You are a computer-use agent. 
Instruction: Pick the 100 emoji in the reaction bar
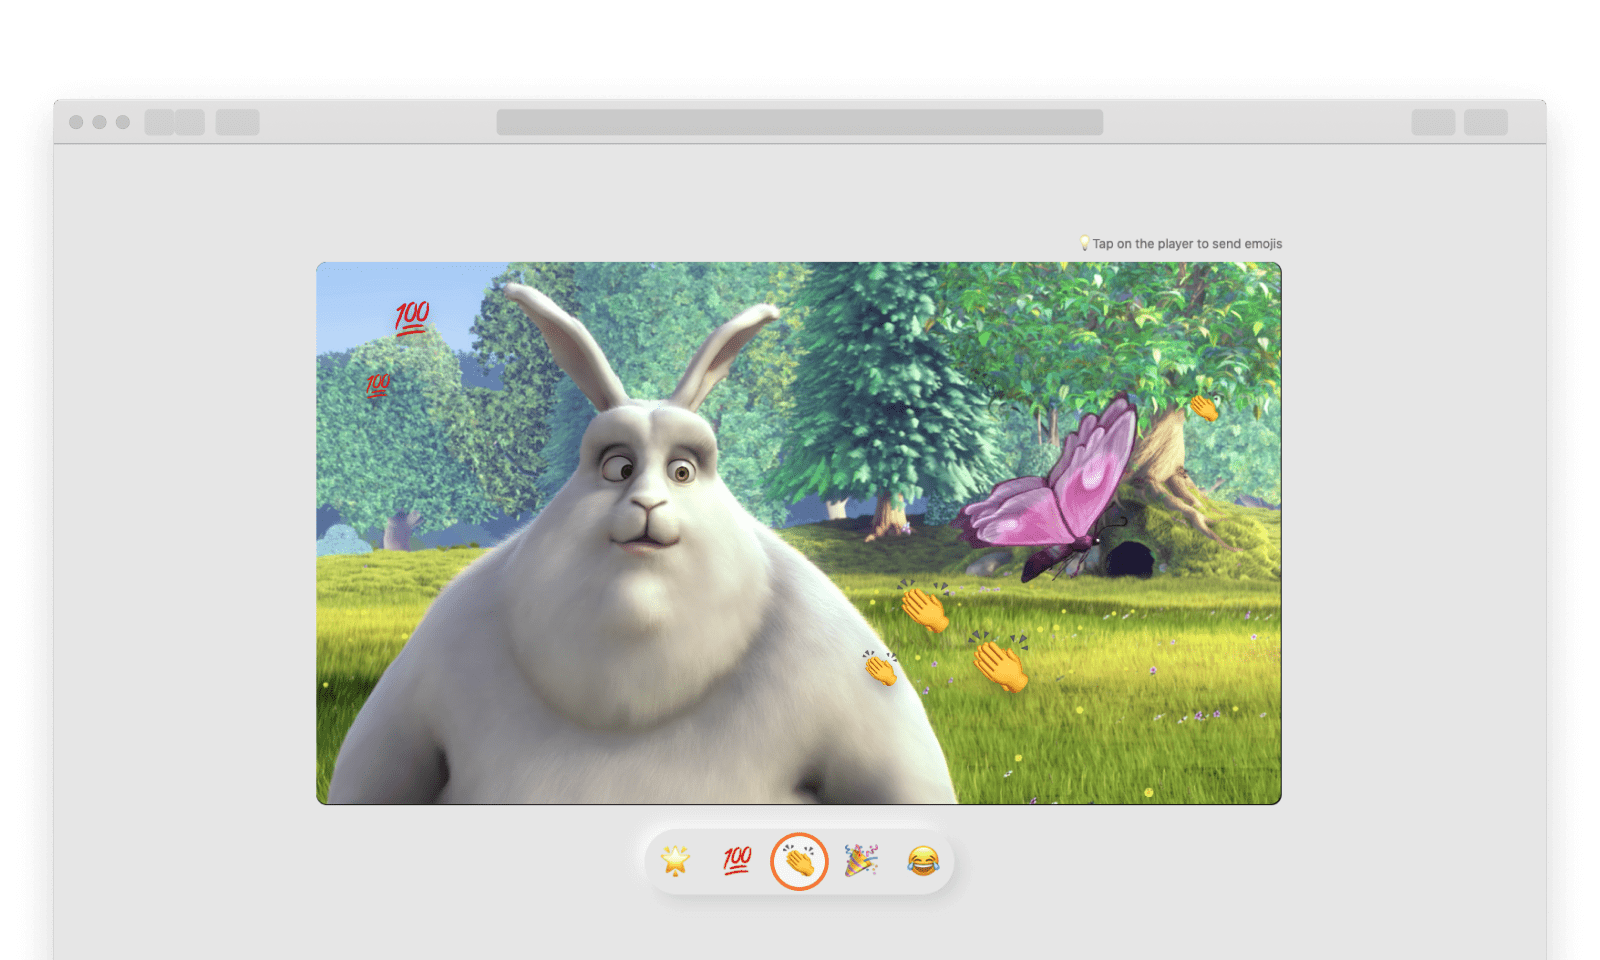[737, 861]
